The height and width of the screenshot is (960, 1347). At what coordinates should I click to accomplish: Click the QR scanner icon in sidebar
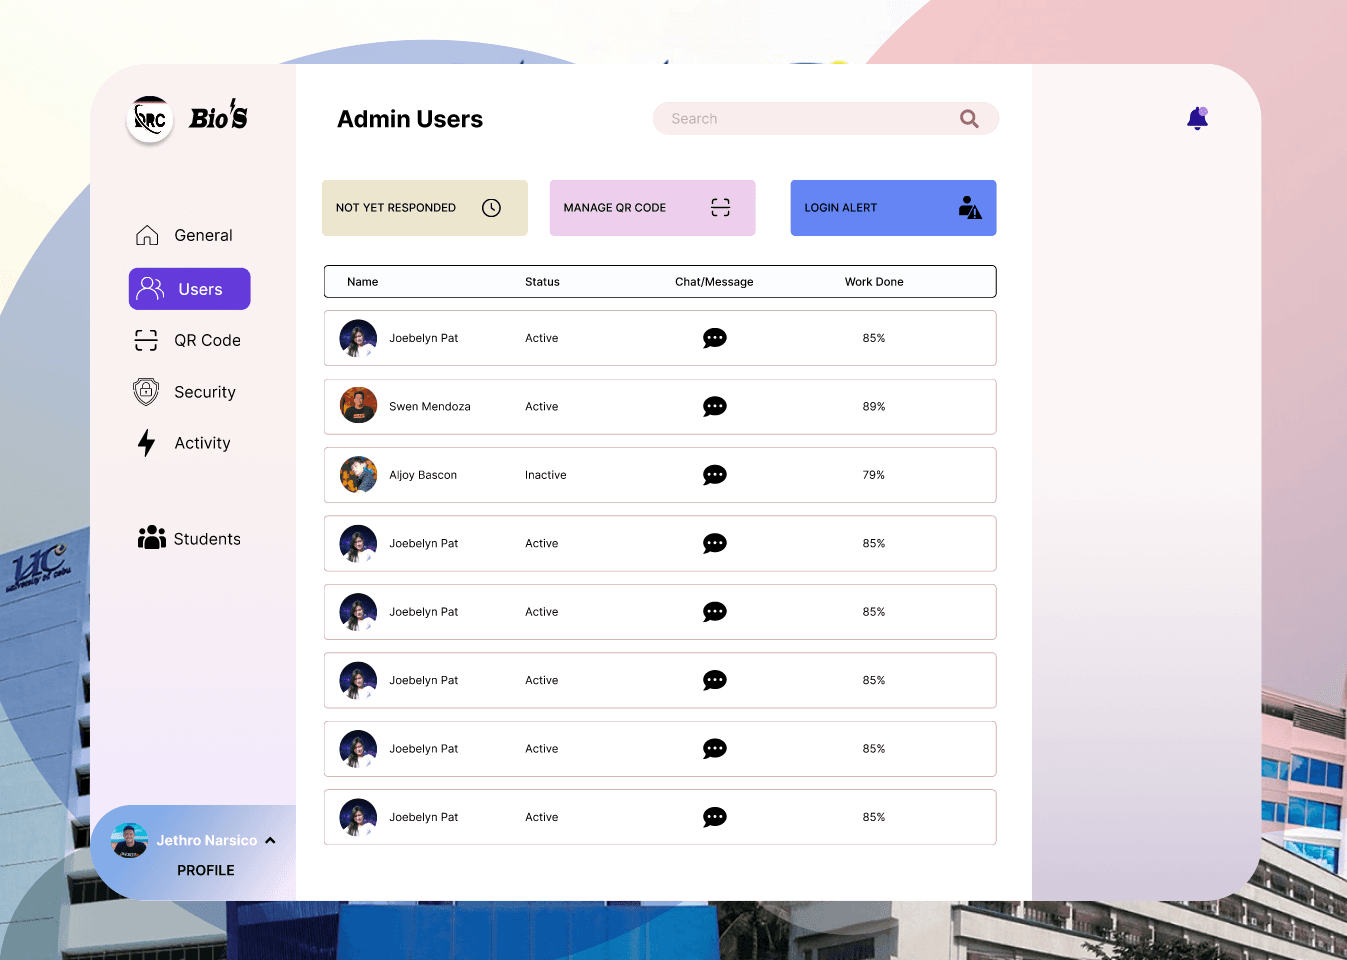(x=146, y=341)
